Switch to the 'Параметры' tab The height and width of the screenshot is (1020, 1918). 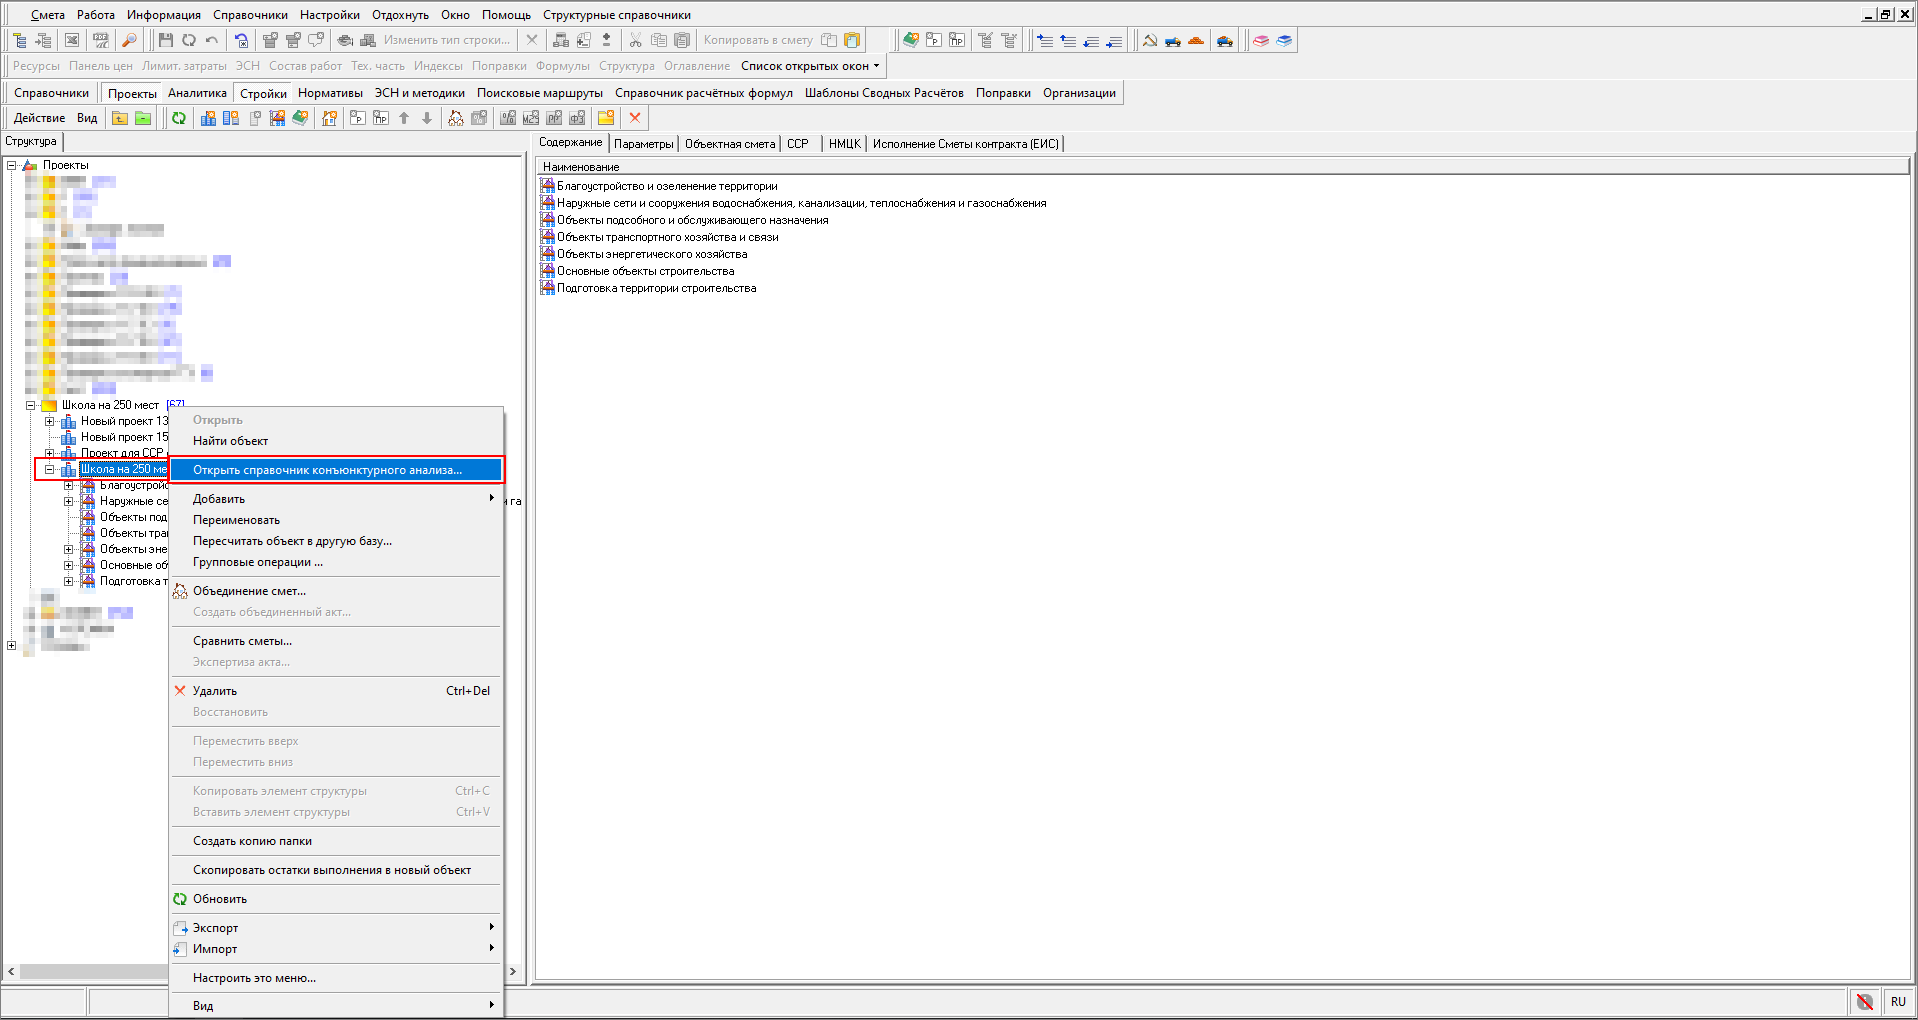coord(643,144)
